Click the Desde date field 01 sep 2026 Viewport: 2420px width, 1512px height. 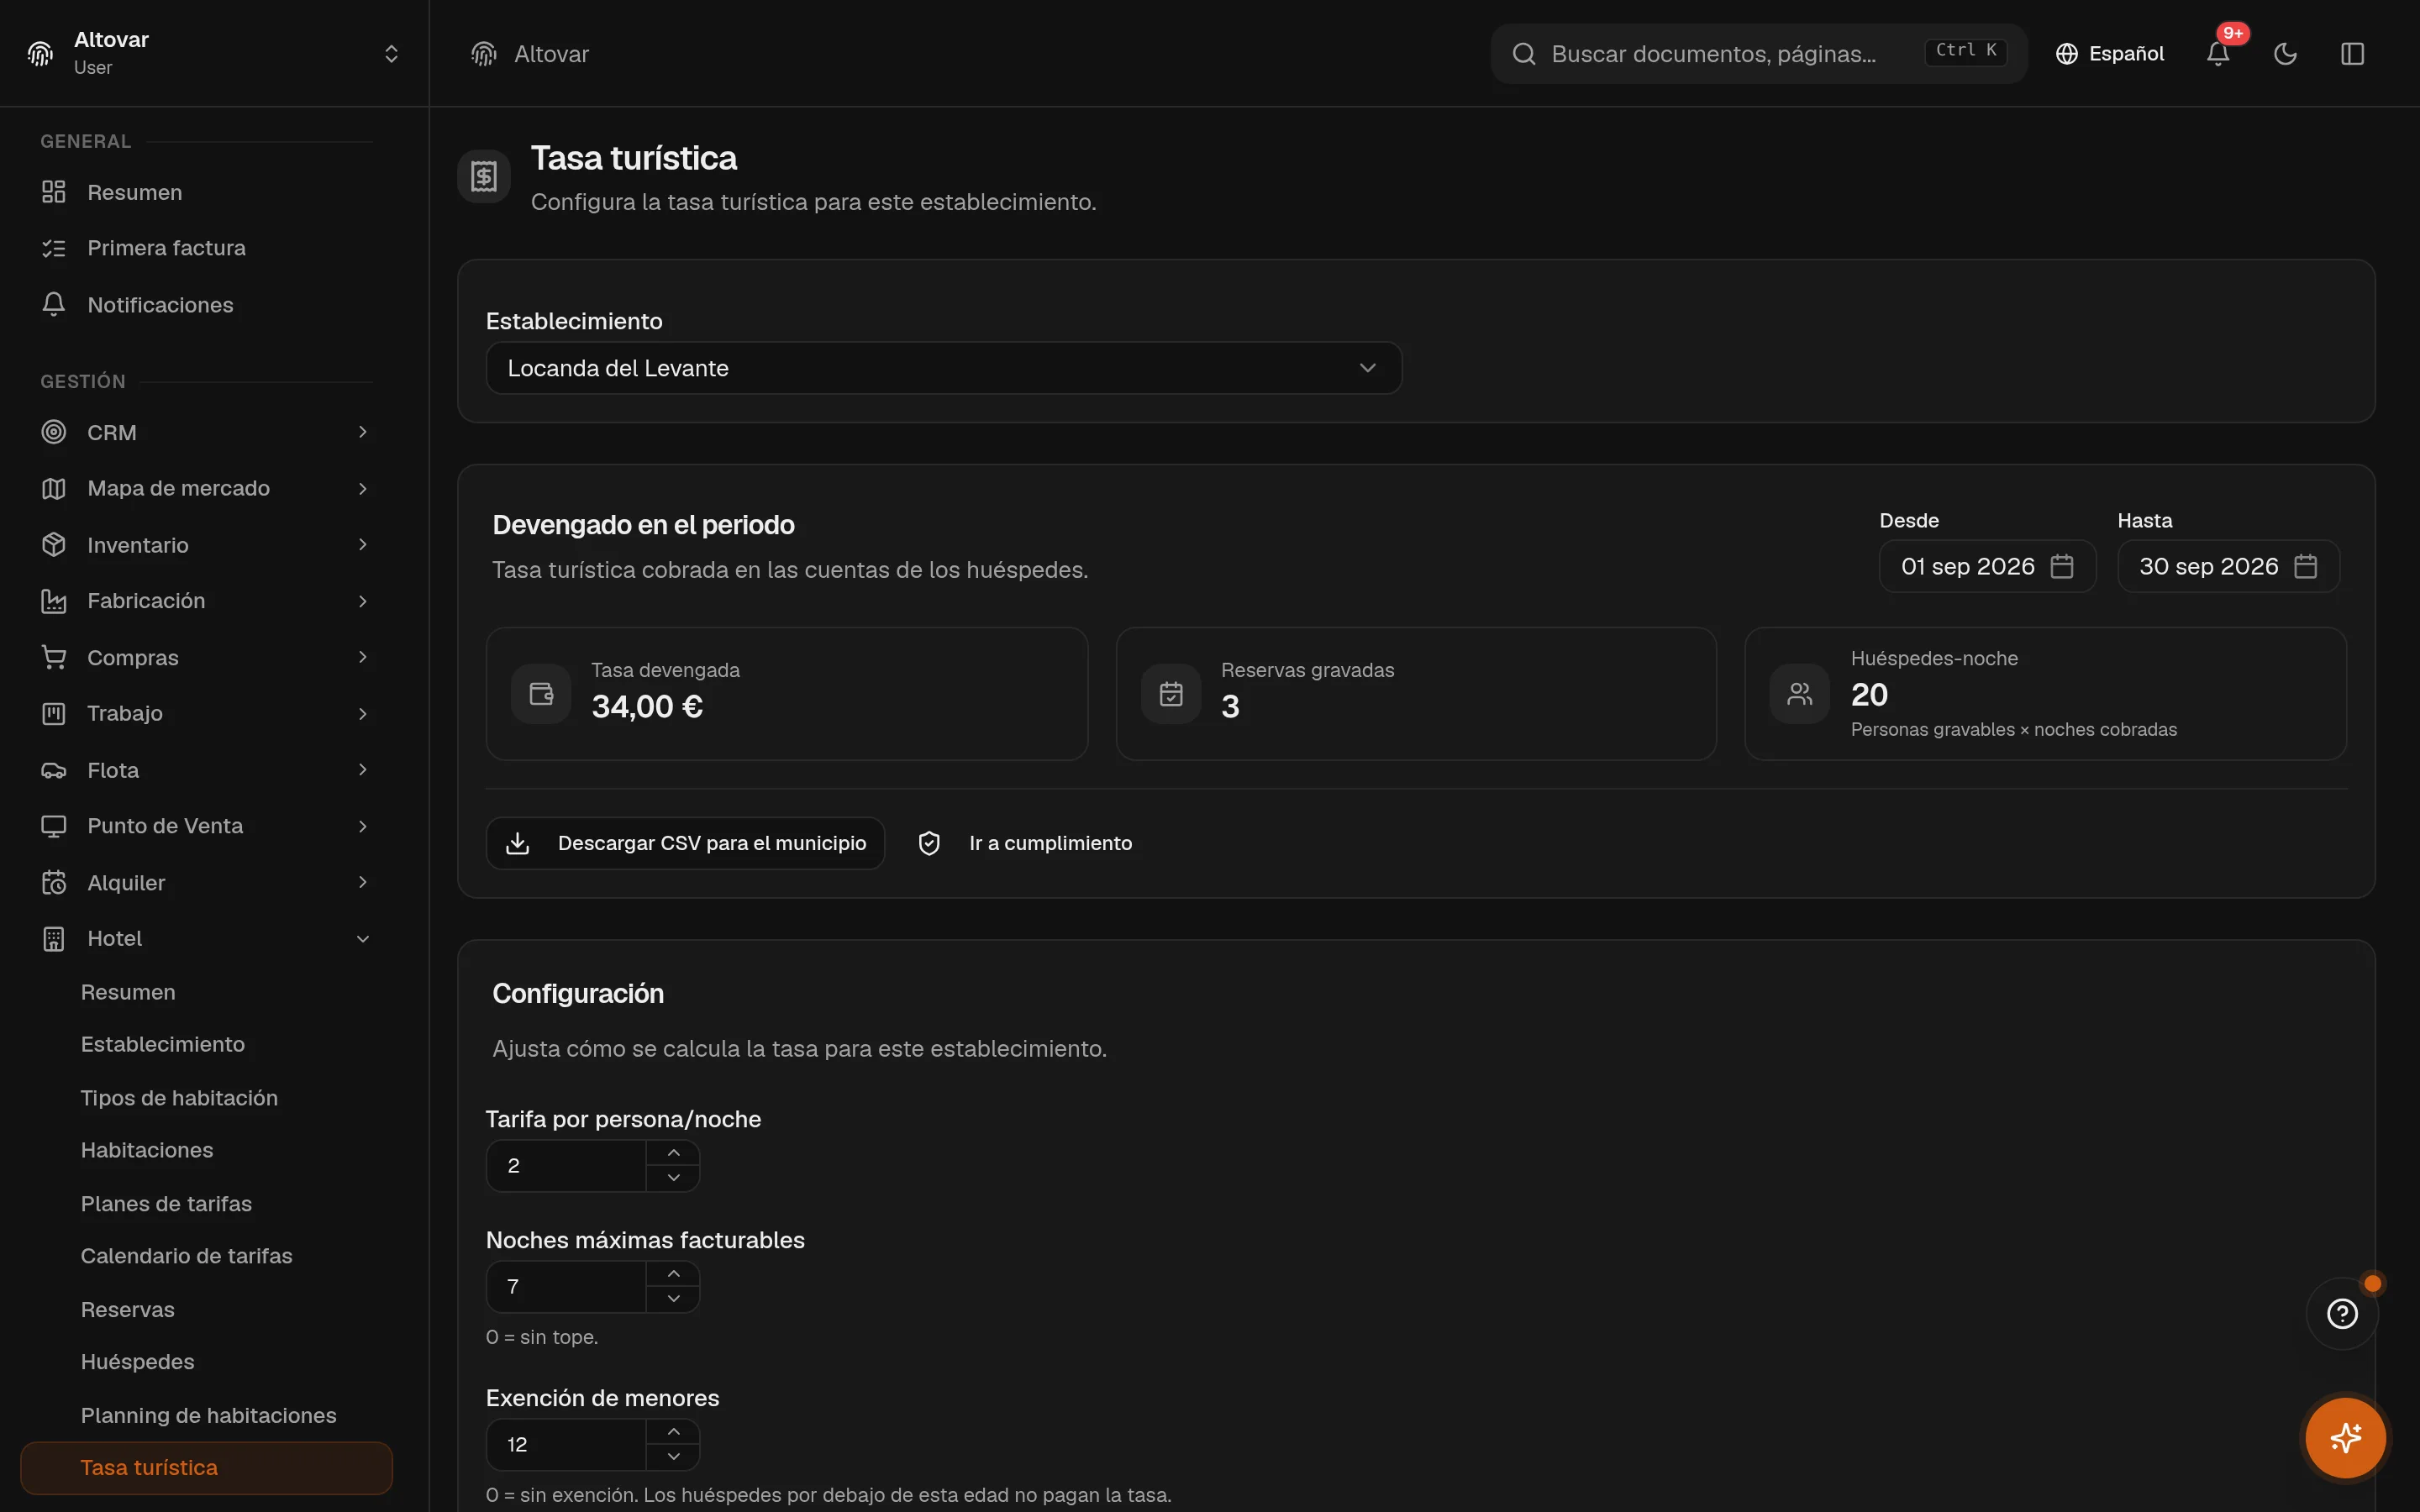tap(1987, 566)
